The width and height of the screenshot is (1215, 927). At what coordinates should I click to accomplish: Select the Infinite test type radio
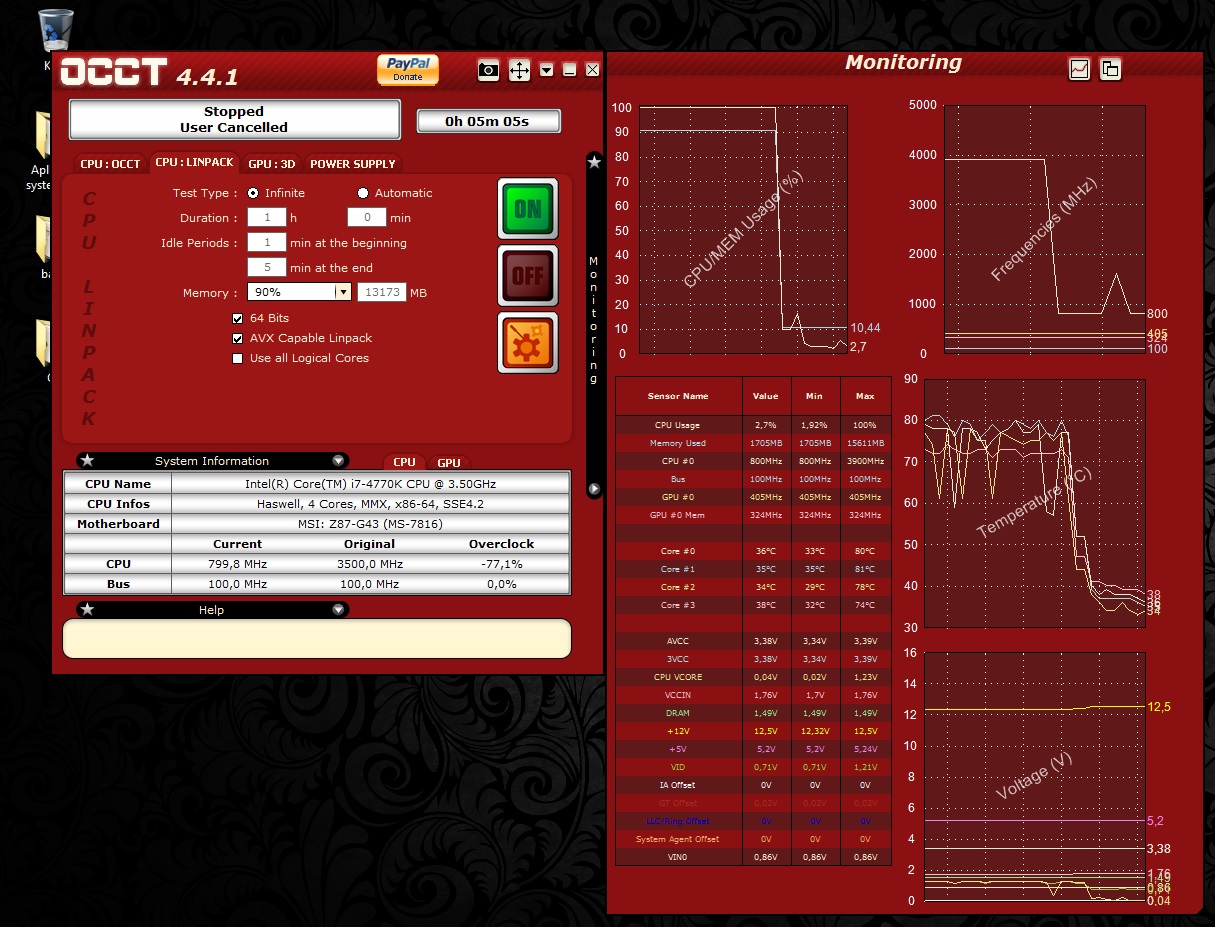[252, 193]
